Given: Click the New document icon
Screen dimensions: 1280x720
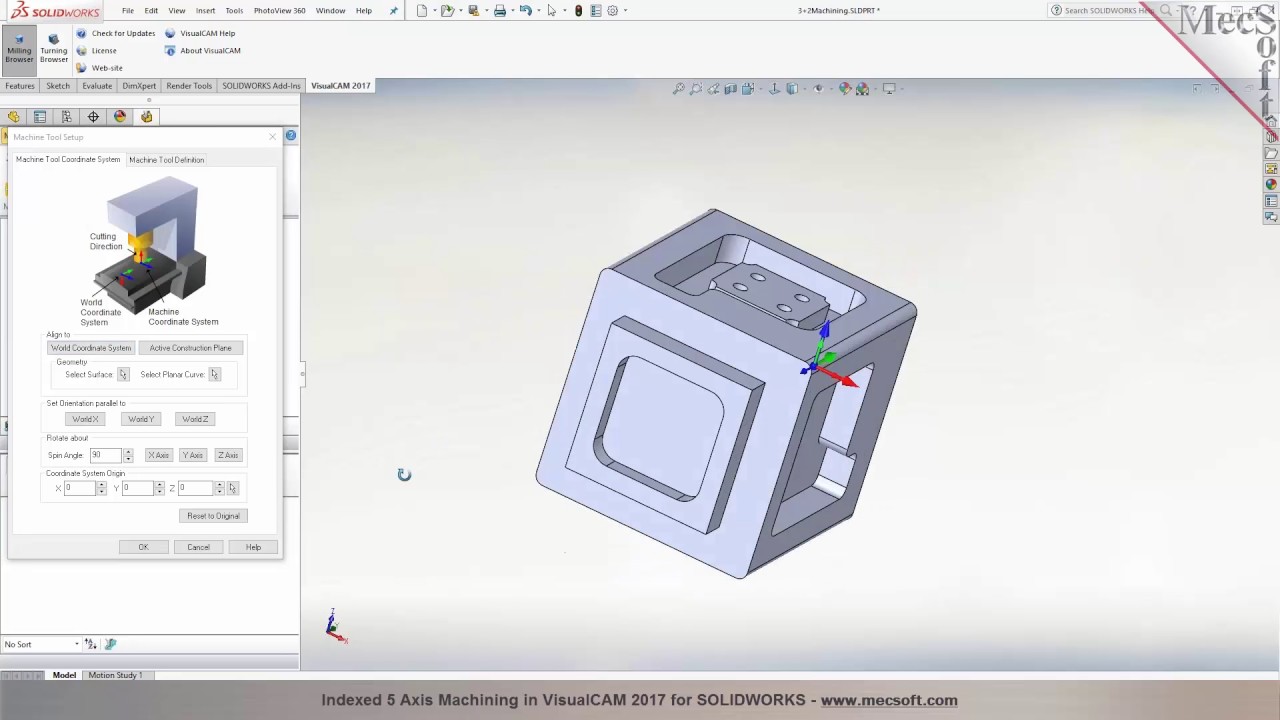Looking at the screenshot, I should click(422, 11).
